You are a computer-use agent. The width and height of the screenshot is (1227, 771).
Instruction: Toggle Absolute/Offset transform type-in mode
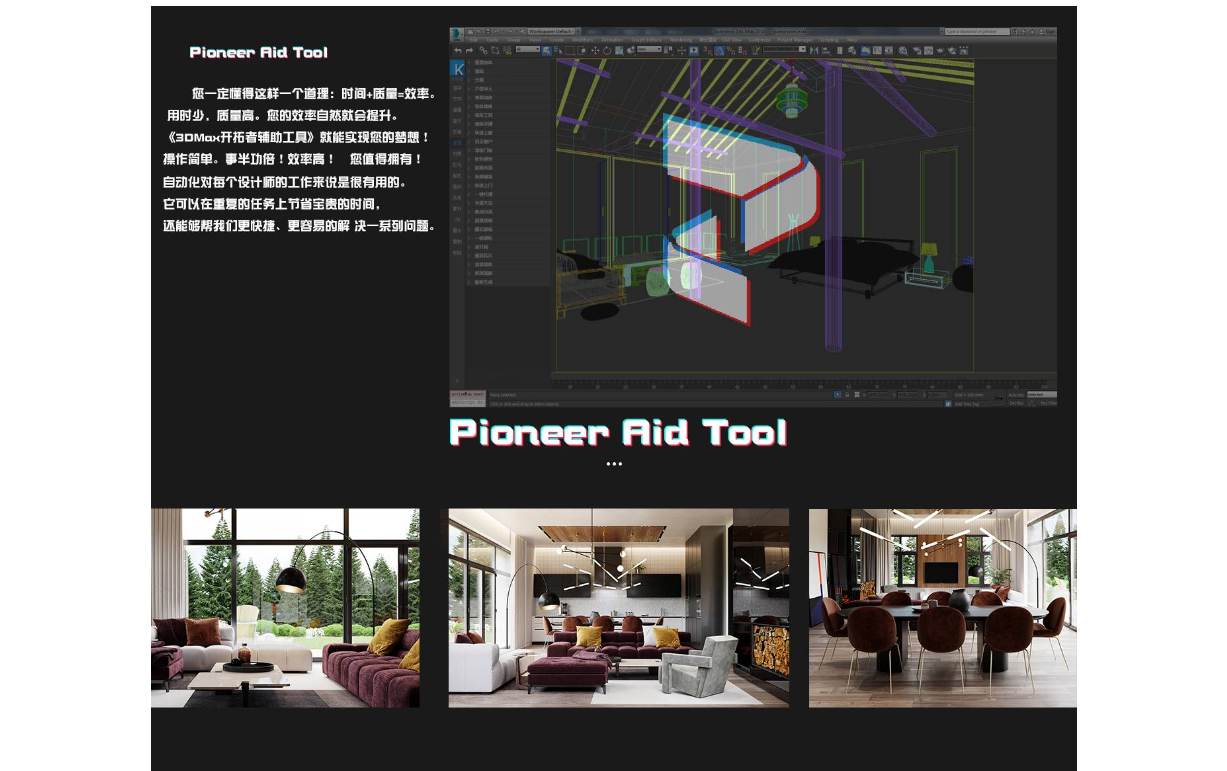857,395
